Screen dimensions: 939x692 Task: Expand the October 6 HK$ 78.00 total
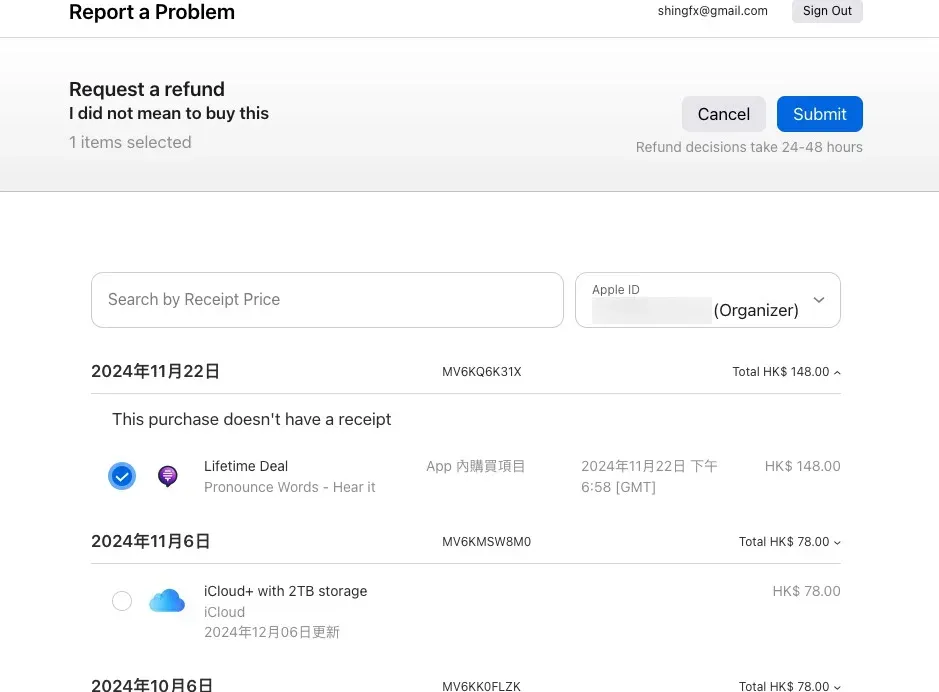[x=789, y=686]
